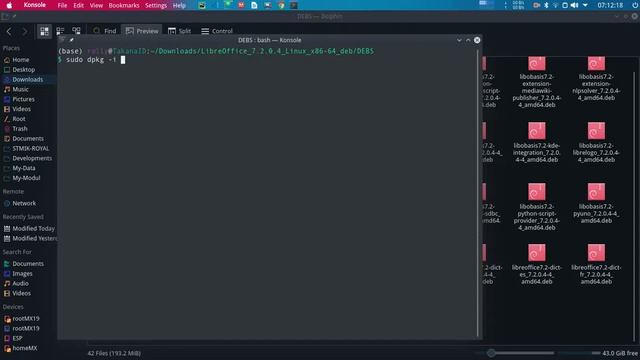Expand hidden system tray arrow
Viewport: 640px width, 360px height.
tap(585, 5)
